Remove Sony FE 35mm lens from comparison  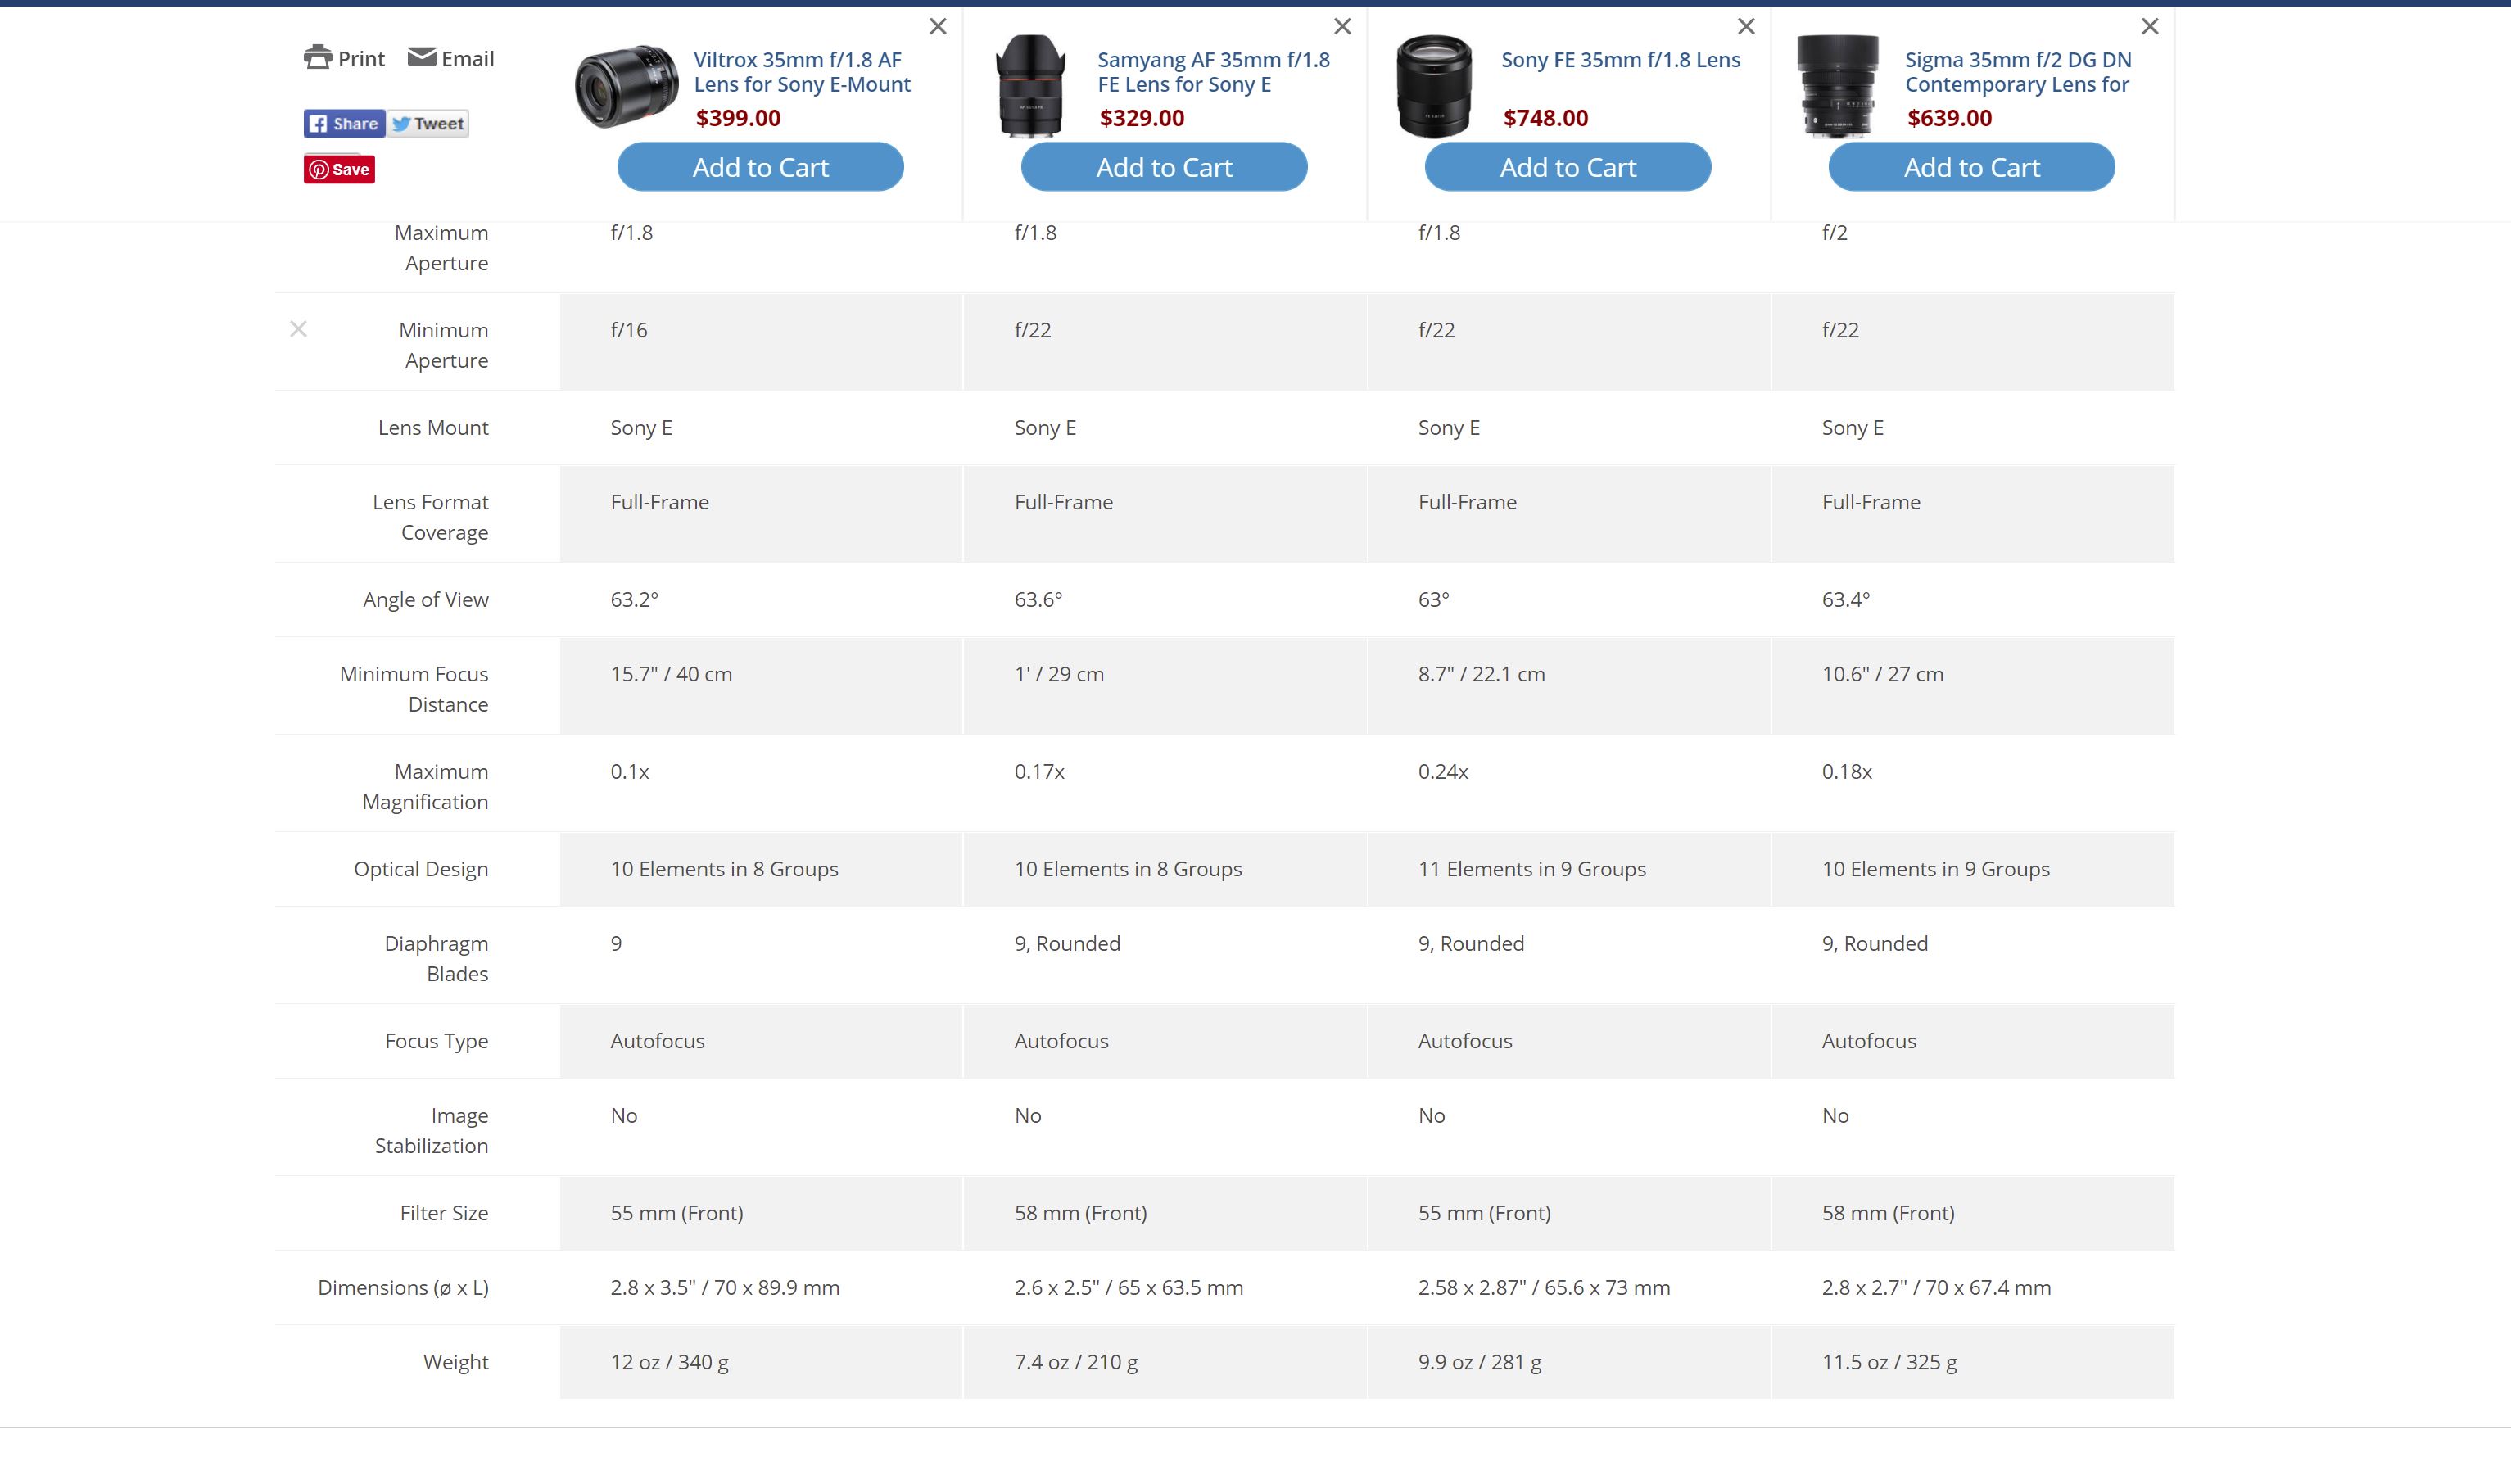pyautogui.click(x=1745, y=27)
